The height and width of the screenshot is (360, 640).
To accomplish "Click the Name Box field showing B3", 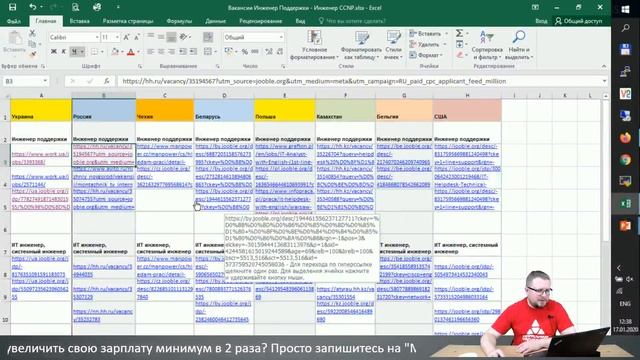I will pos(22,81).
